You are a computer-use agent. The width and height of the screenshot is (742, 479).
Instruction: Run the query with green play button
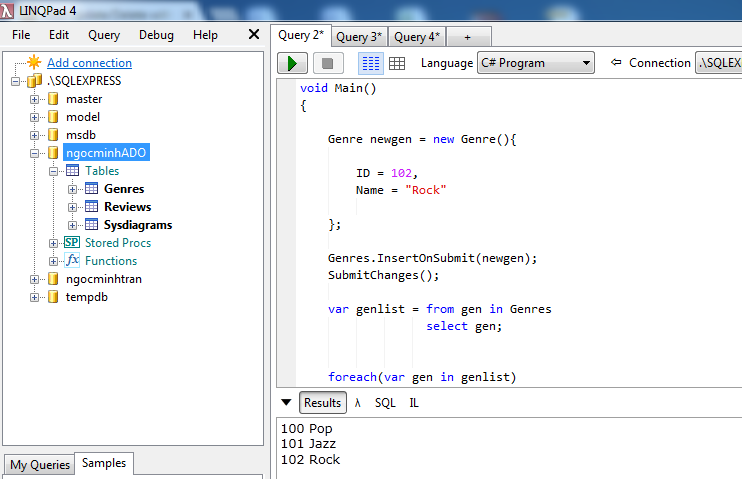[292, 63]
